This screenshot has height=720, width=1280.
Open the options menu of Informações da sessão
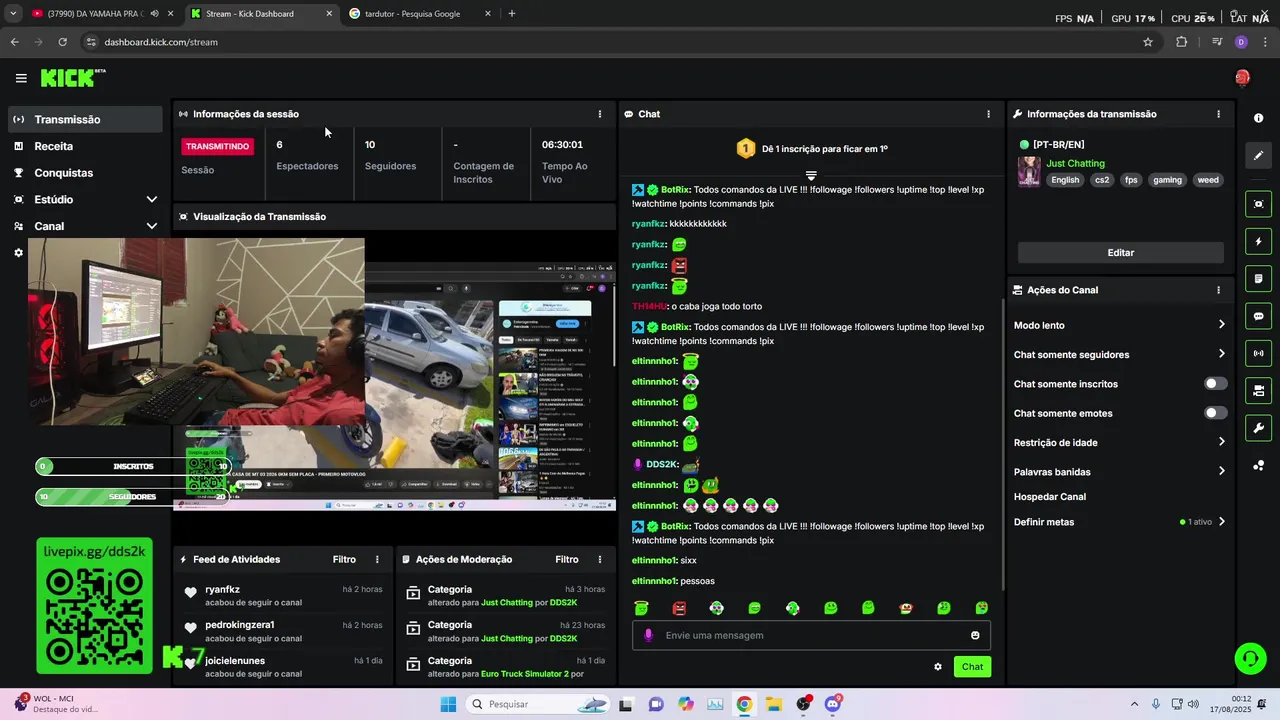(x=600, y=114)
